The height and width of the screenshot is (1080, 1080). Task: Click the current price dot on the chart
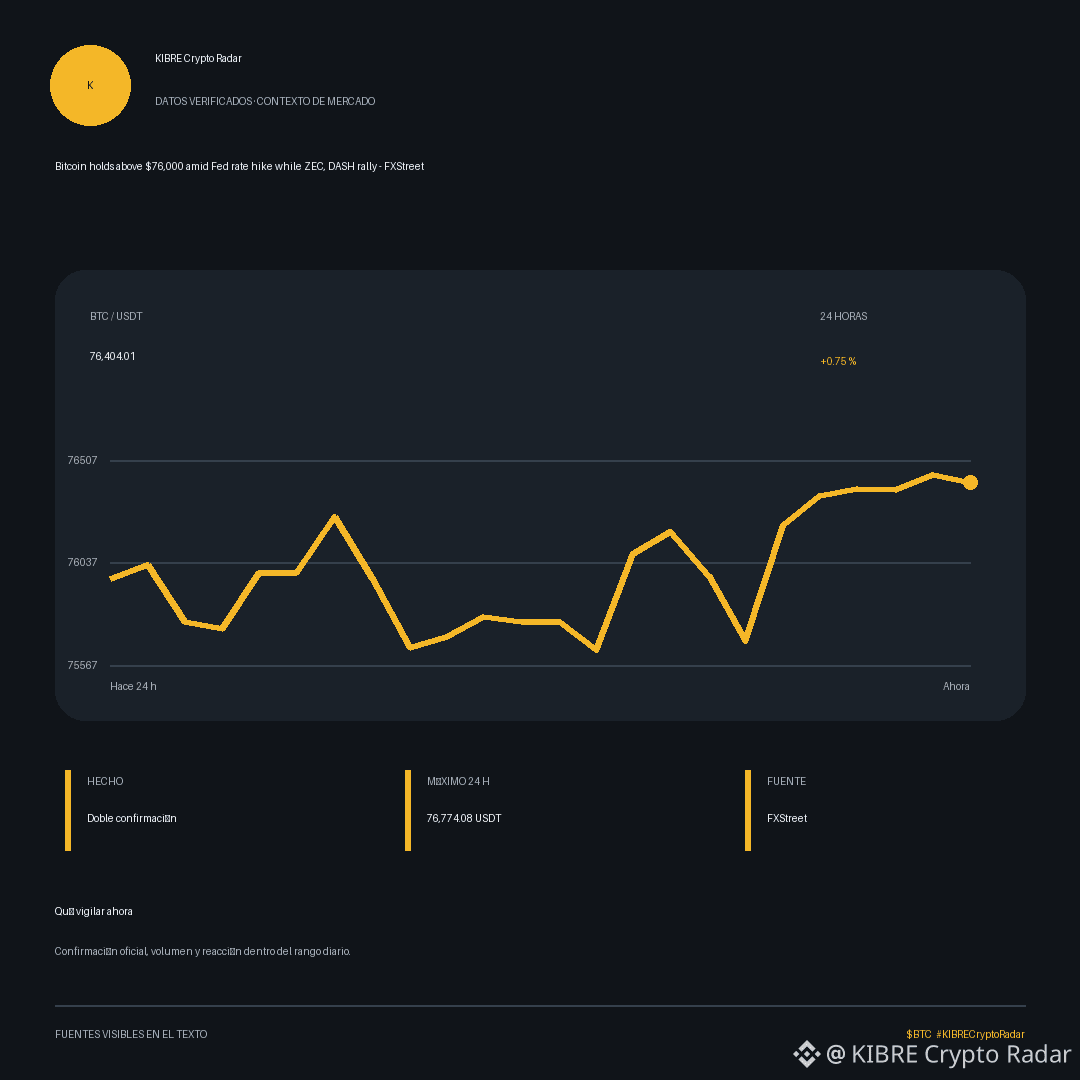coord(970,482)
